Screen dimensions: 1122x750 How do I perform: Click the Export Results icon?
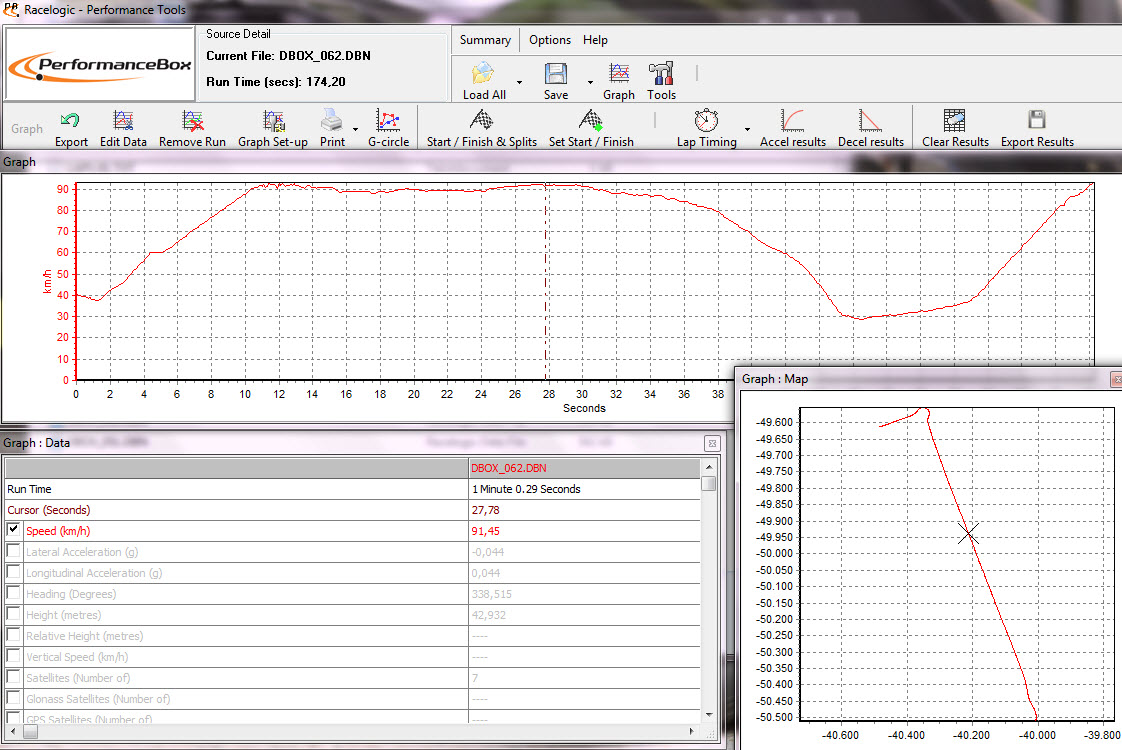tap(1037, 119)
